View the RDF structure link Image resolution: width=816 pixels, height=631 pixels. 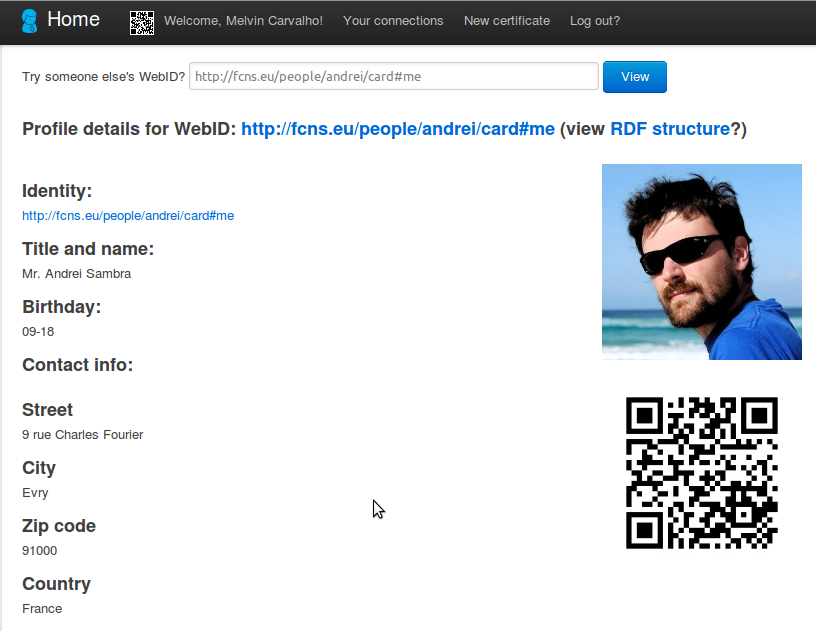(670, 129)
